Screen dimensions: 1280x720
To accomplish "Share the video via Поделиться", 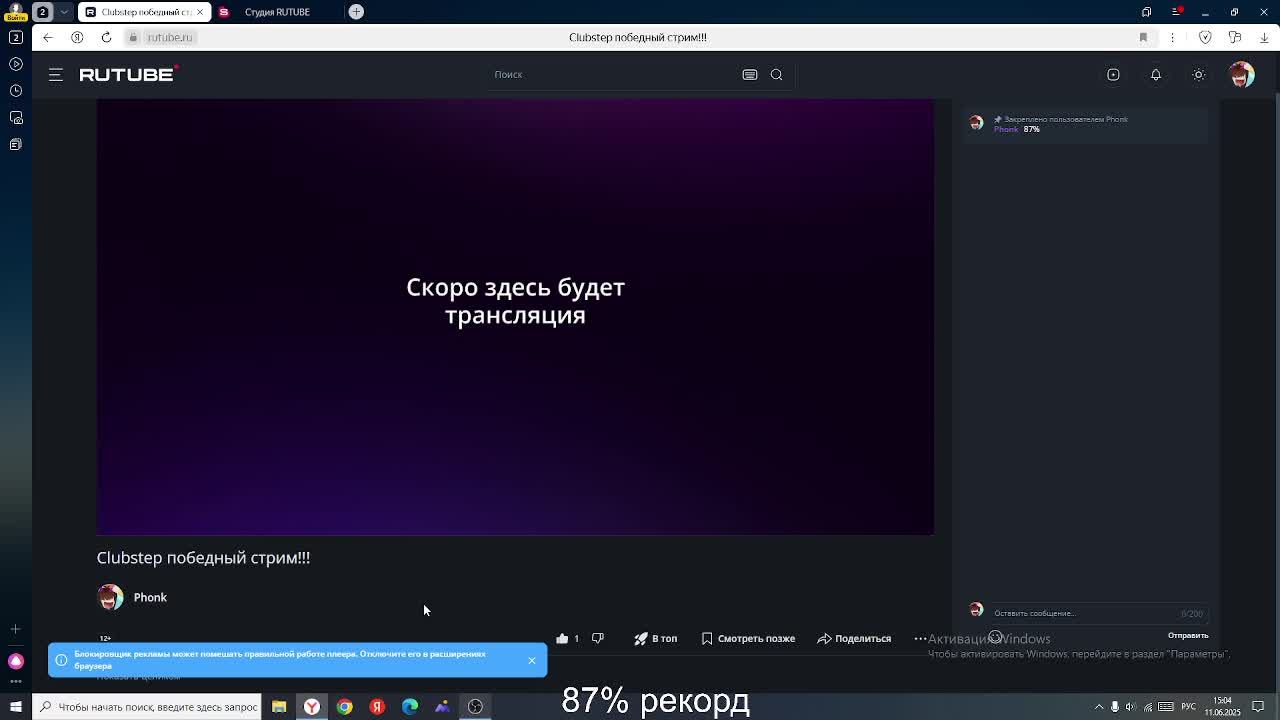I will 854,638.
